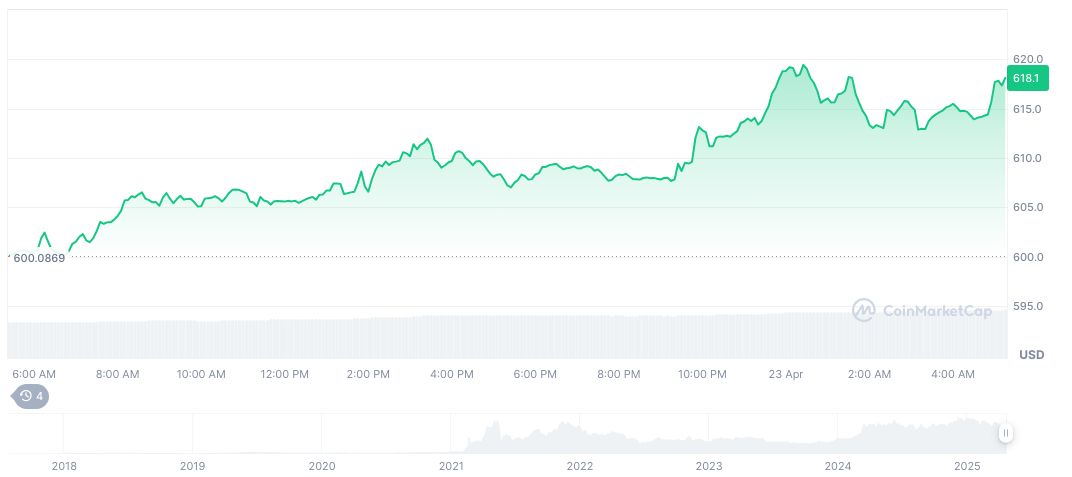Grab the range slider handle at right edge
1072x477 pixels.
[1005, 433]
